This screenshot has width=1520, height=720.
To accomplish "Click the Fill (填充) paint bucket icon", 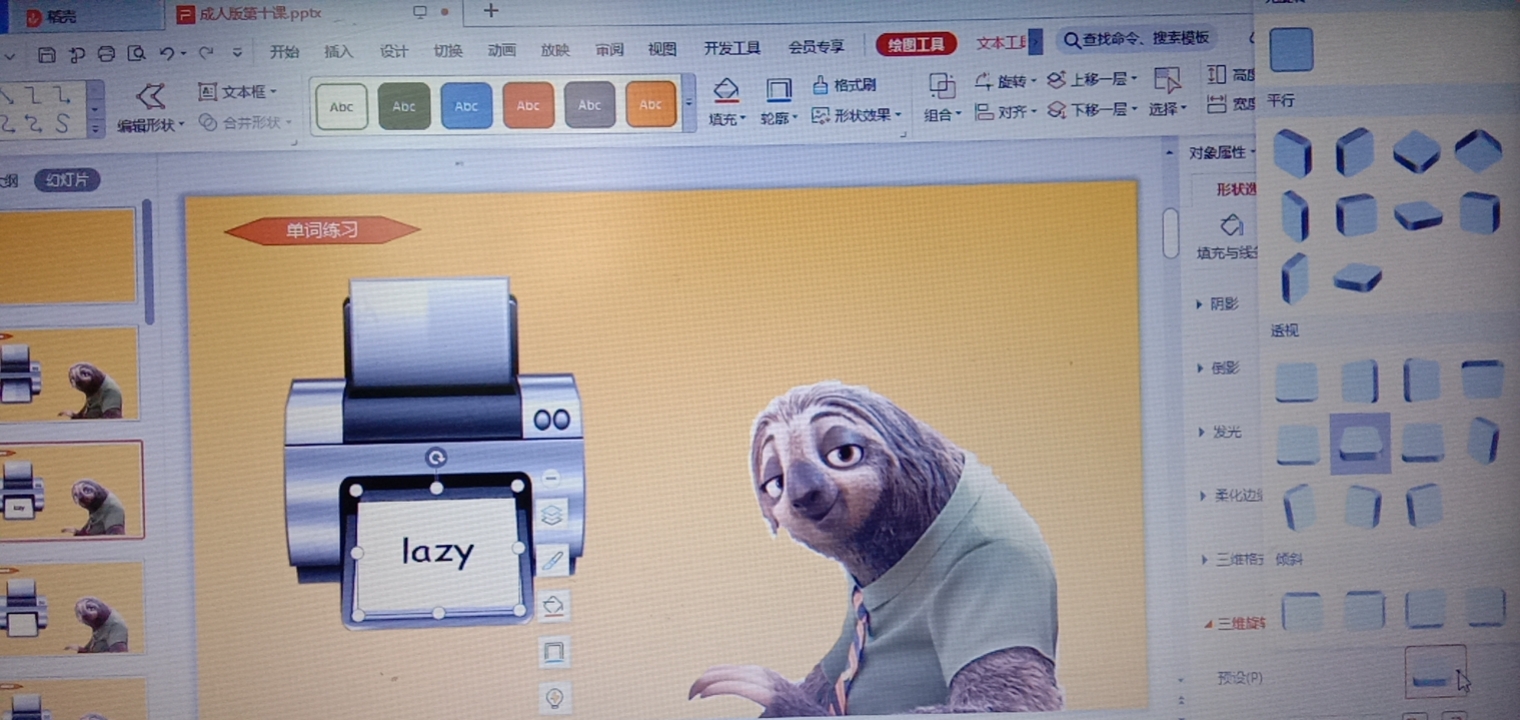I will click(726, 90).
